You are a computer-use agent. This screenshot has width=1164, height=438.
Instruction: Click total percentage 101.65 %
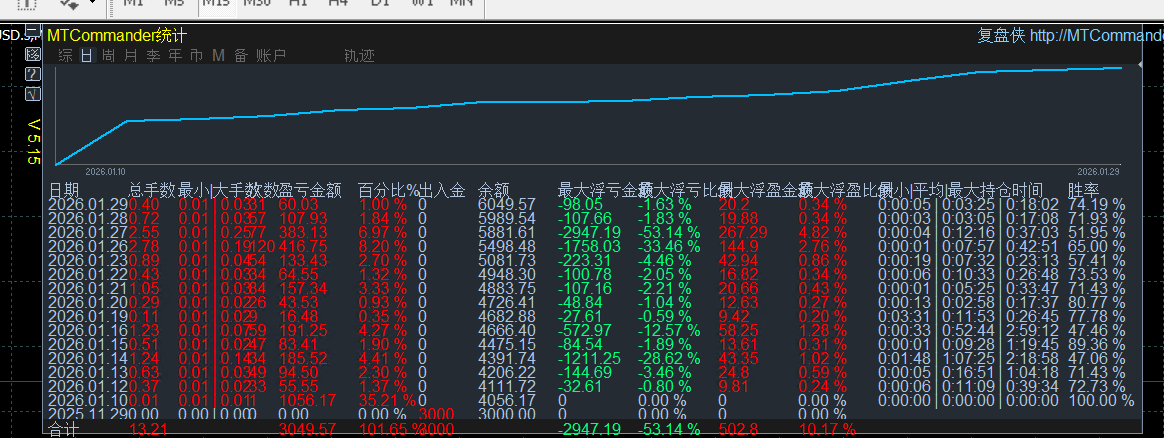coord(390,430)
